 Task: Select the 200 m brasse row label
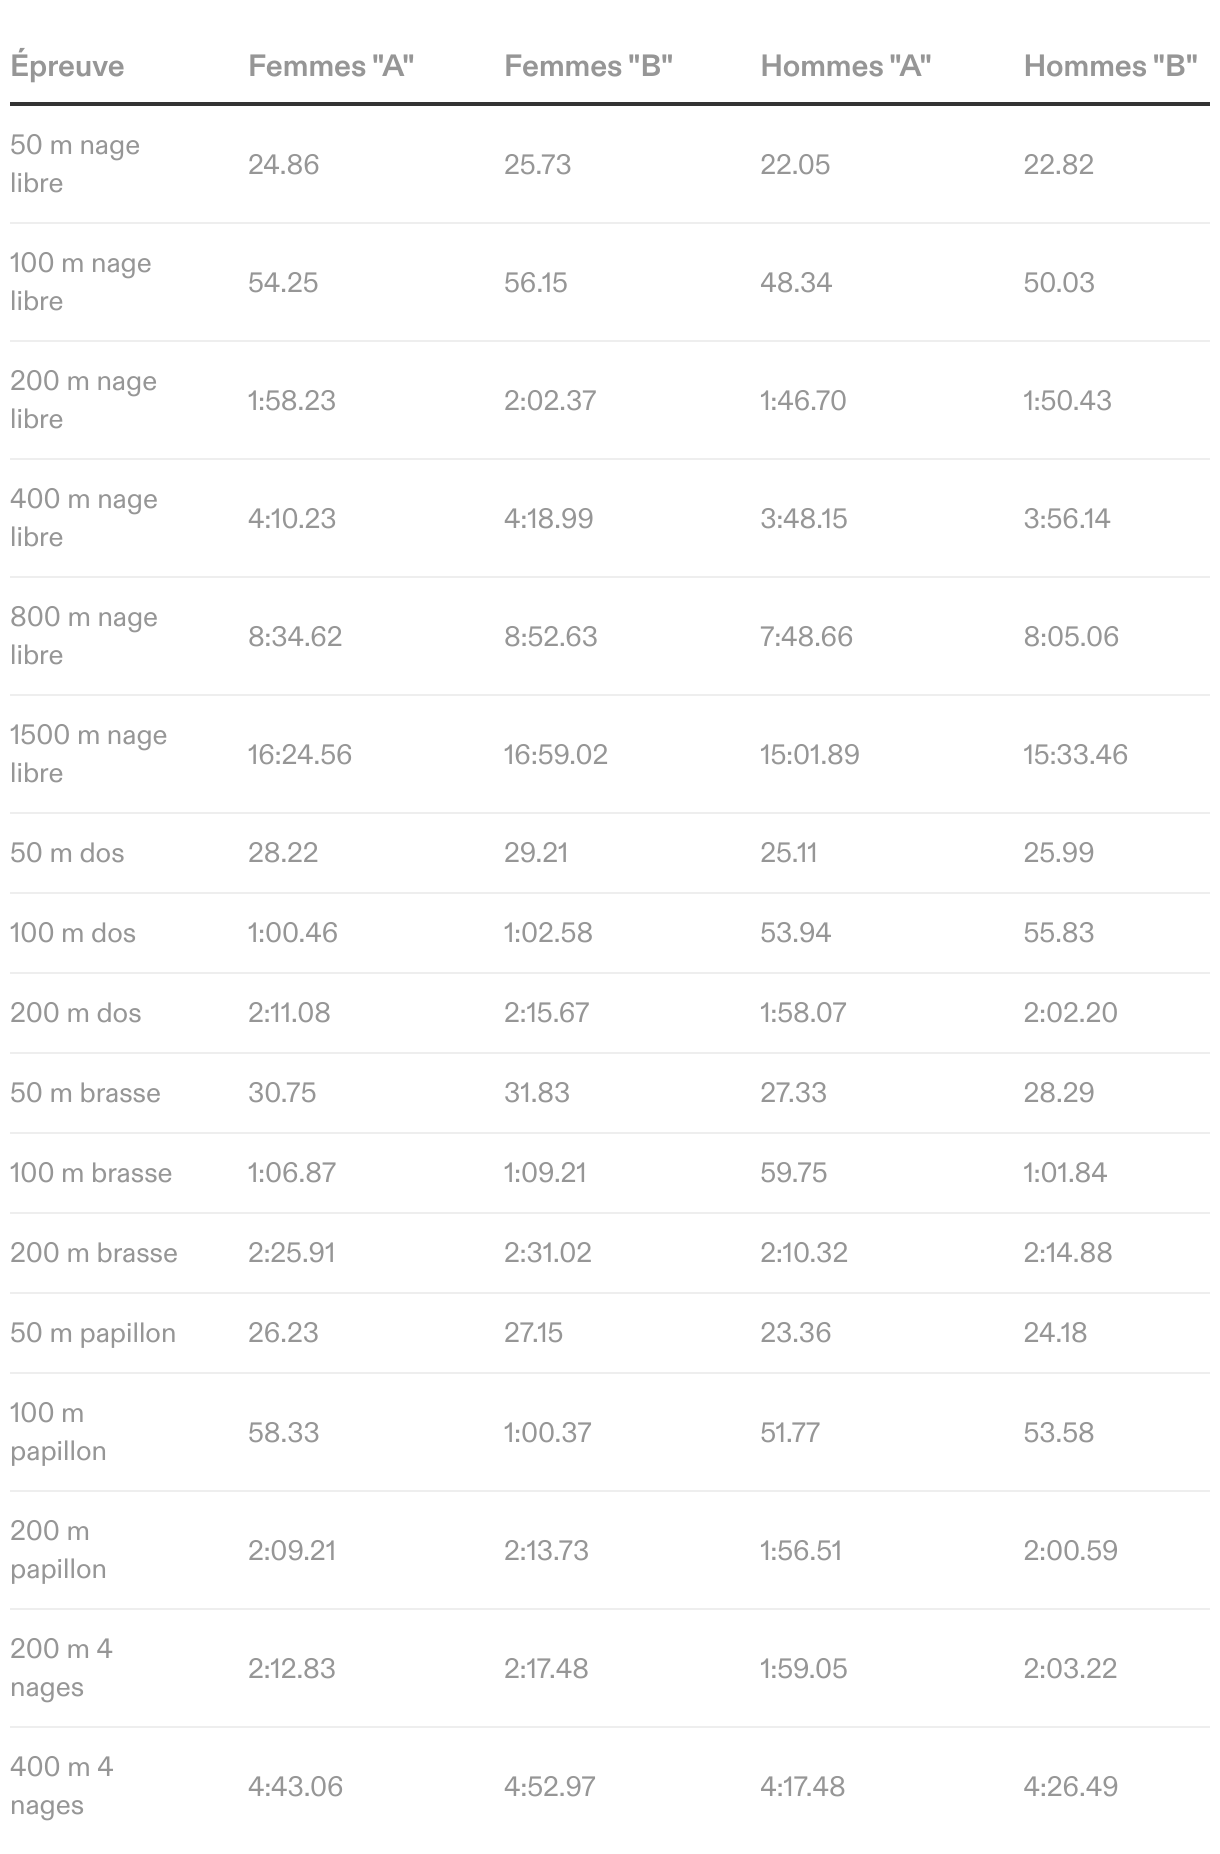(x=94, y=1253)
